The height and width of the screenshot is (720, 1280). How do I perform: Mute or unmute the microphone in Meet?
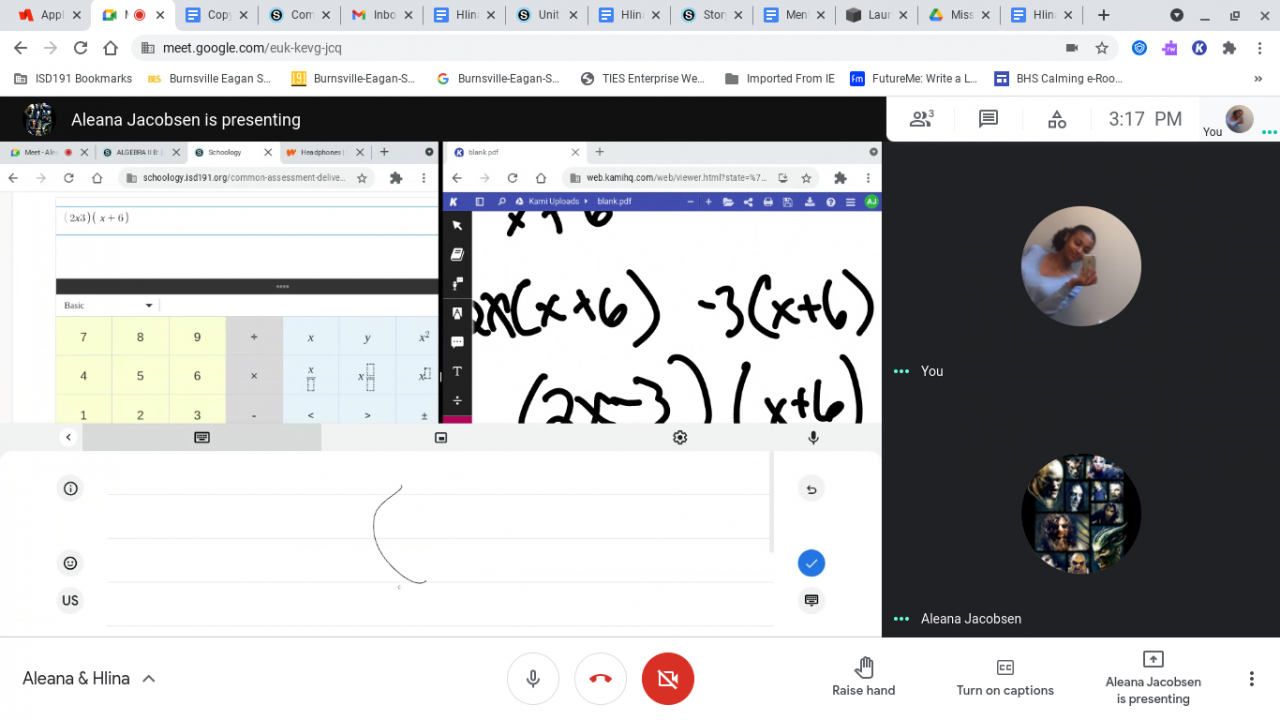(x=533, y=679)
